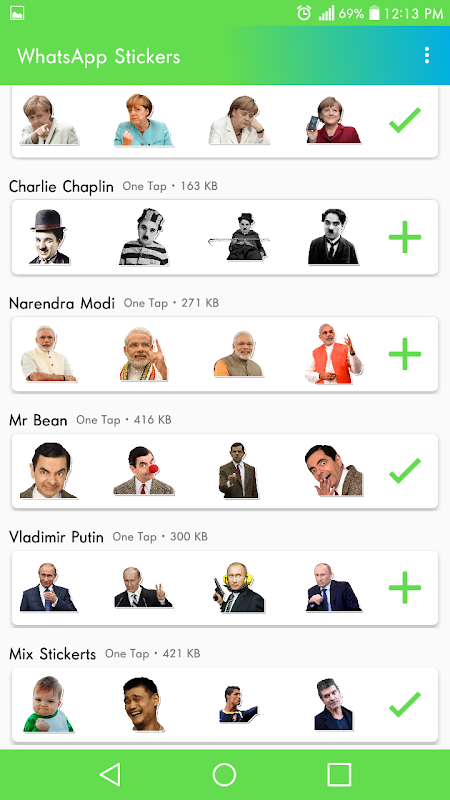
Task: Select the sticker with yellow ear protectors
Action: [239, 587]
